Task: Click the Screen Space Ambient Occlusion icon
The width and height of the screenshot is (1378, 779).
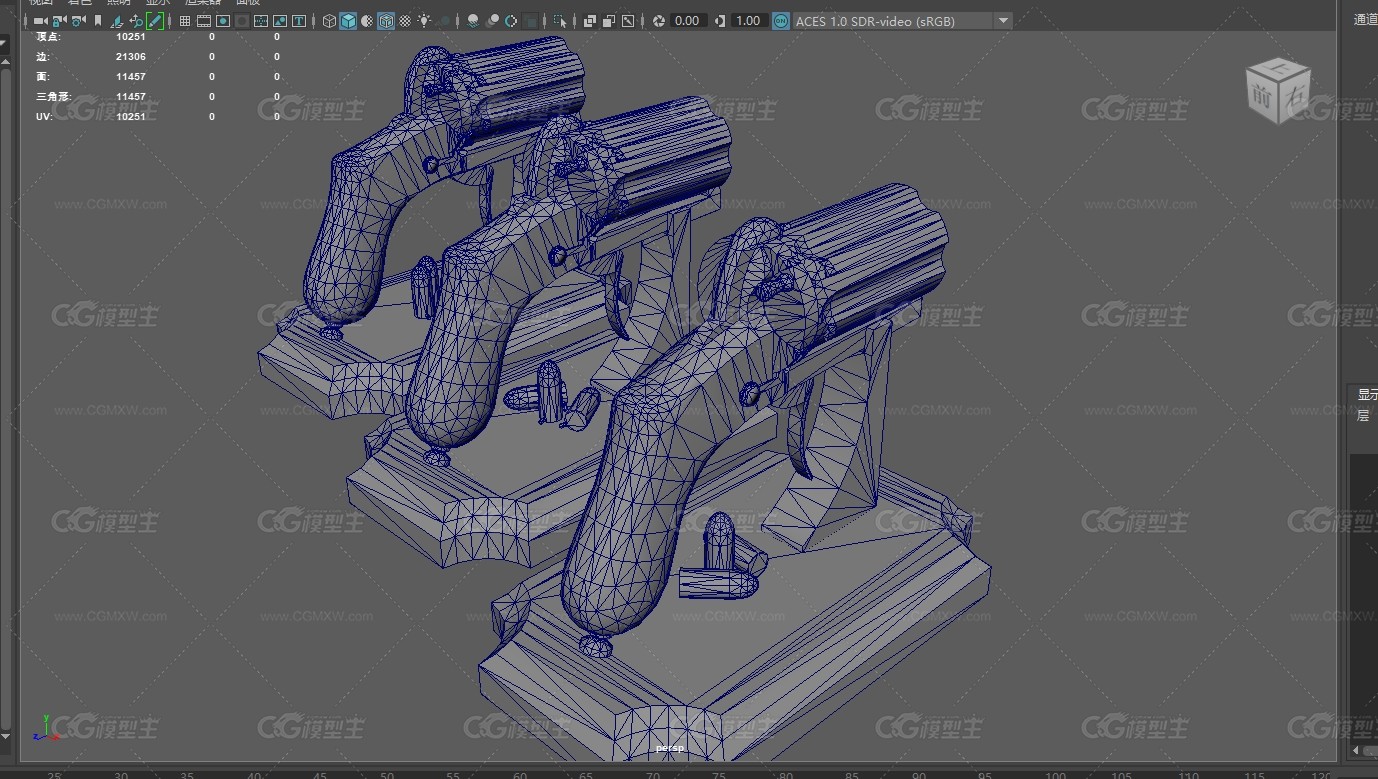Action: pos(473,20)
